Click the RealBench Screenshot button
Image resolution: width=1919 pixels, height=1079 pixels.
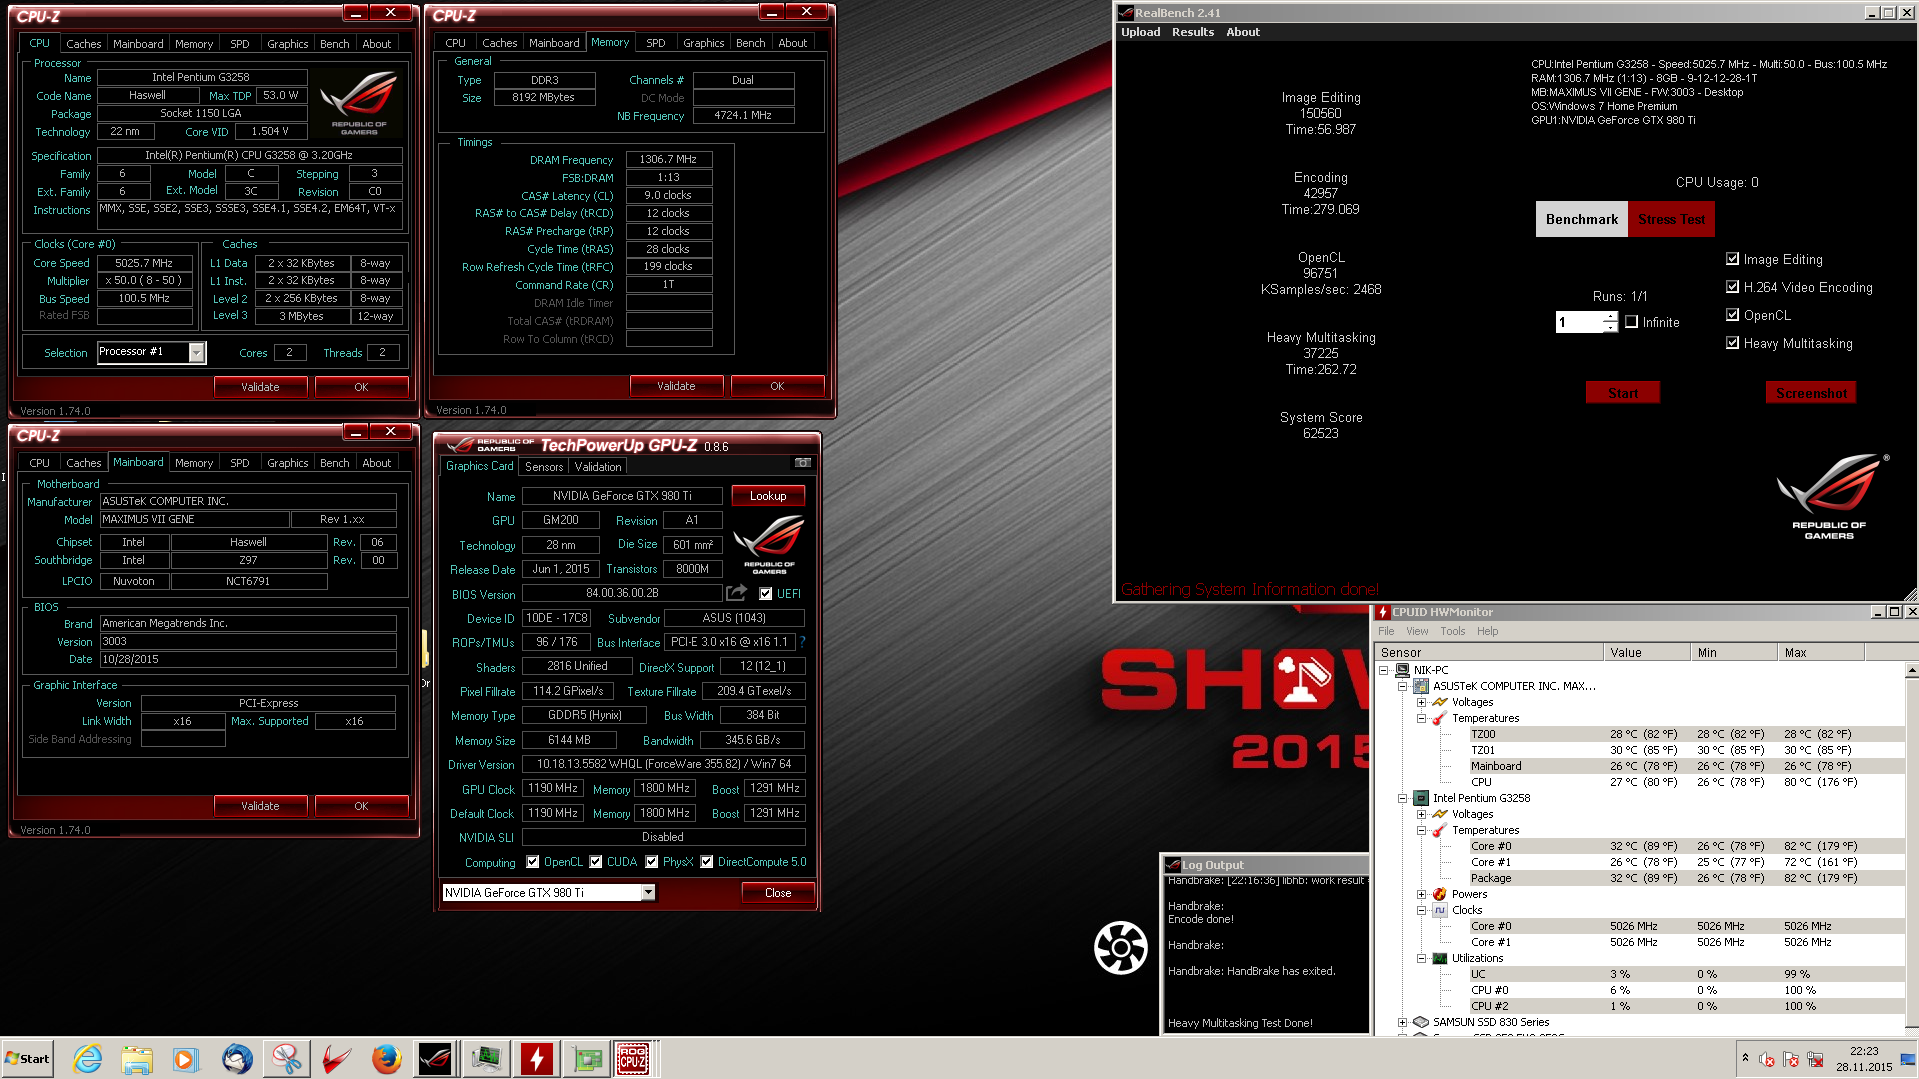[1811, 393]
